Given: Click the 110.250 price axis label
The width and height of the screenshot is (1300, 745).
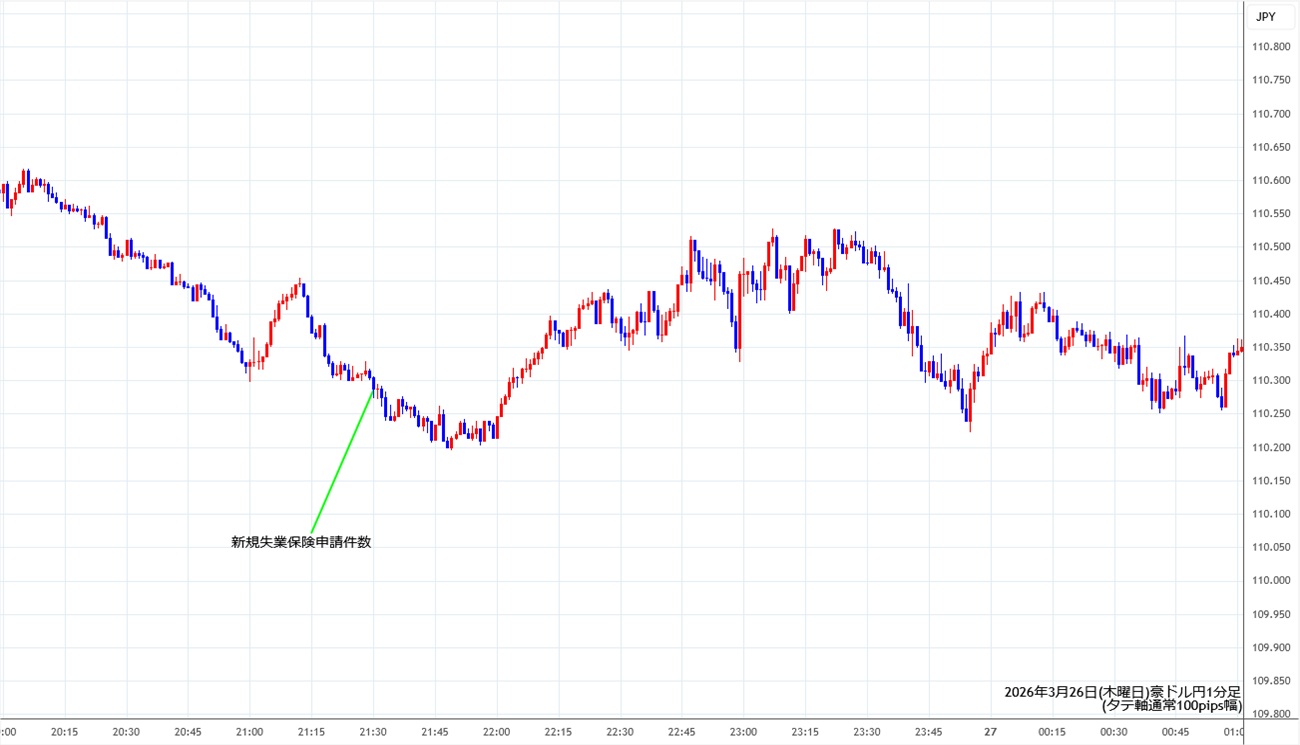Looking at the screenshot, I should (1270, 414).
